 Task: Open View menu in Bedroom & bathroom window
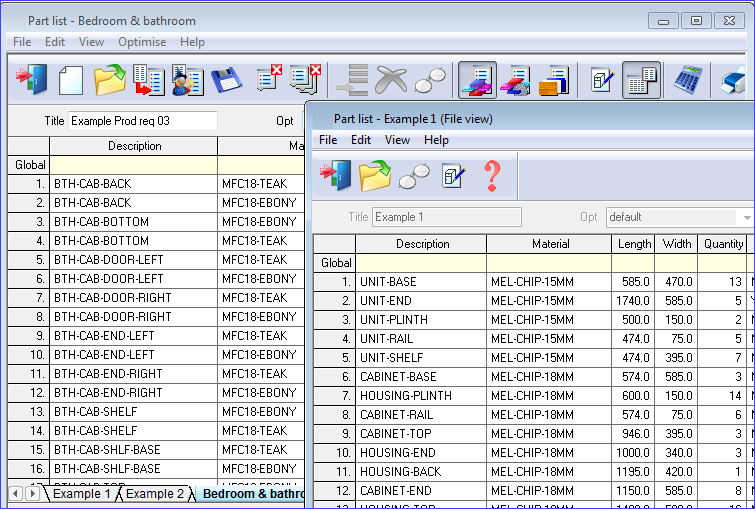click(x=91, y=42)
